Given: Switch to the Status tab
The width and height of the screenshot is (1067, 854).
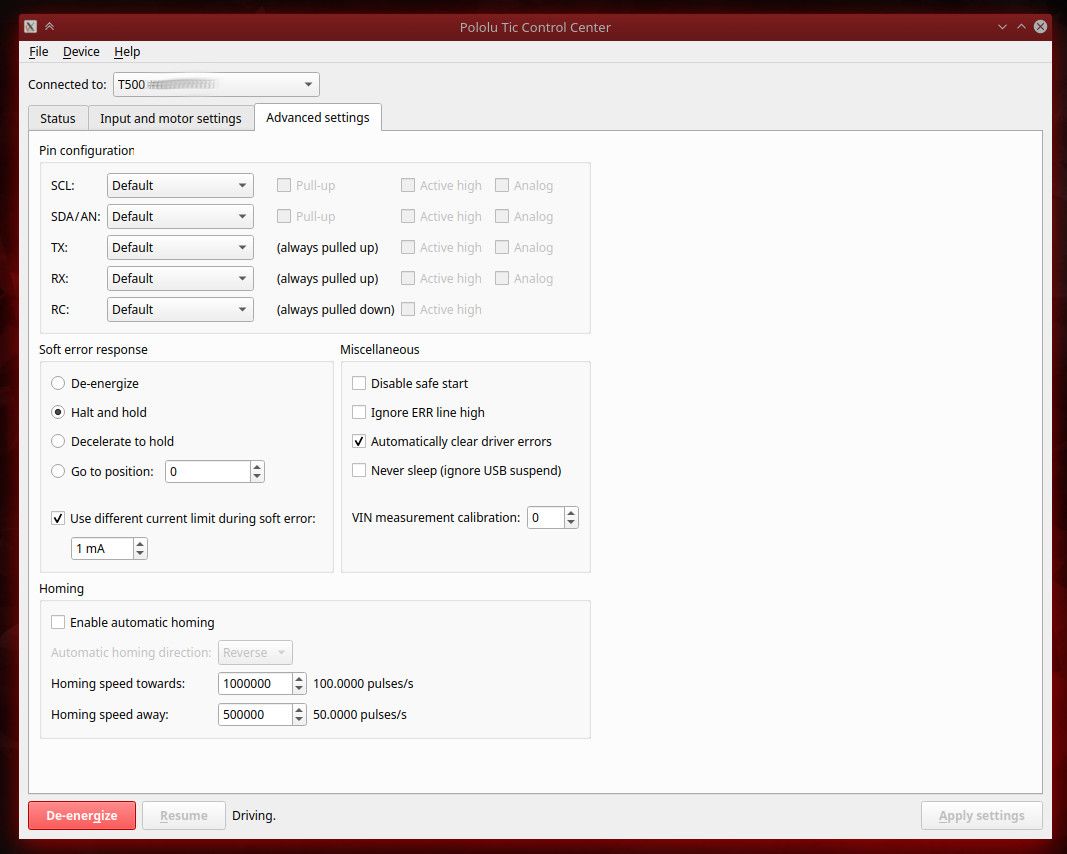Looking at the screenshot, I should point(57,118).
